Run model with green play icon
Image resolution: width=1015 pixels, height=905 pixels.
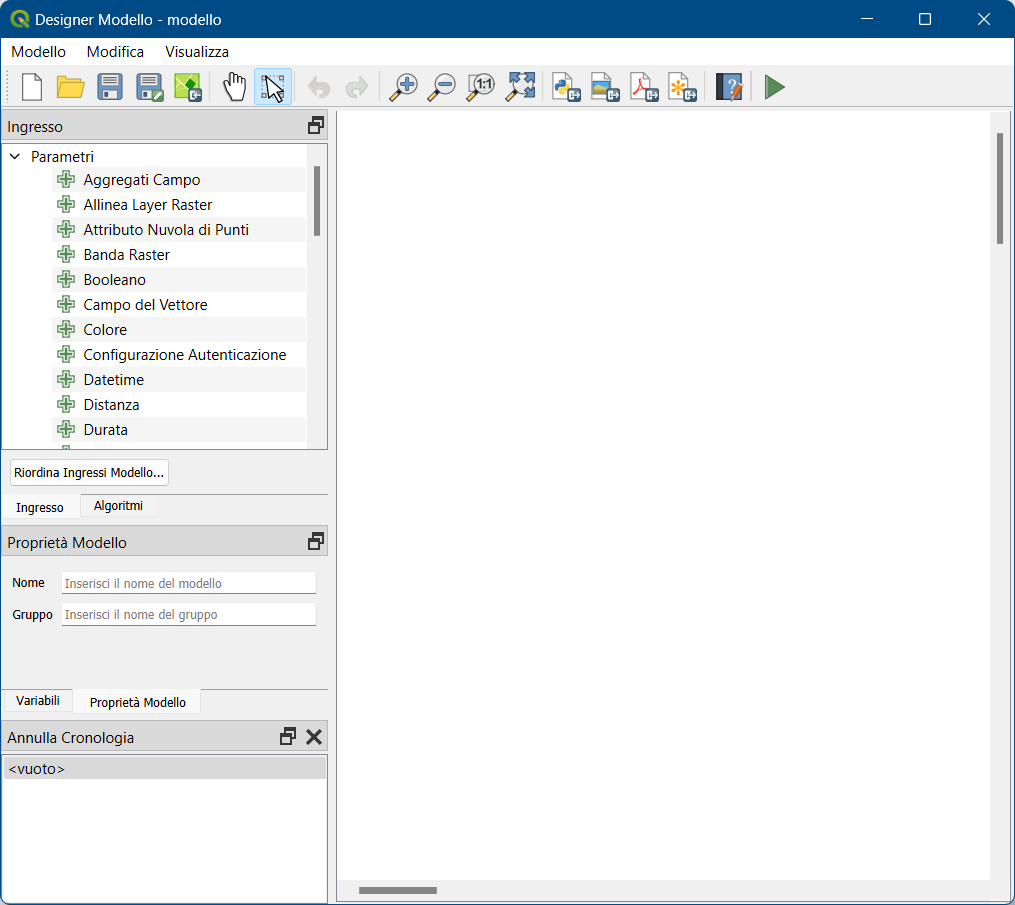774,87
